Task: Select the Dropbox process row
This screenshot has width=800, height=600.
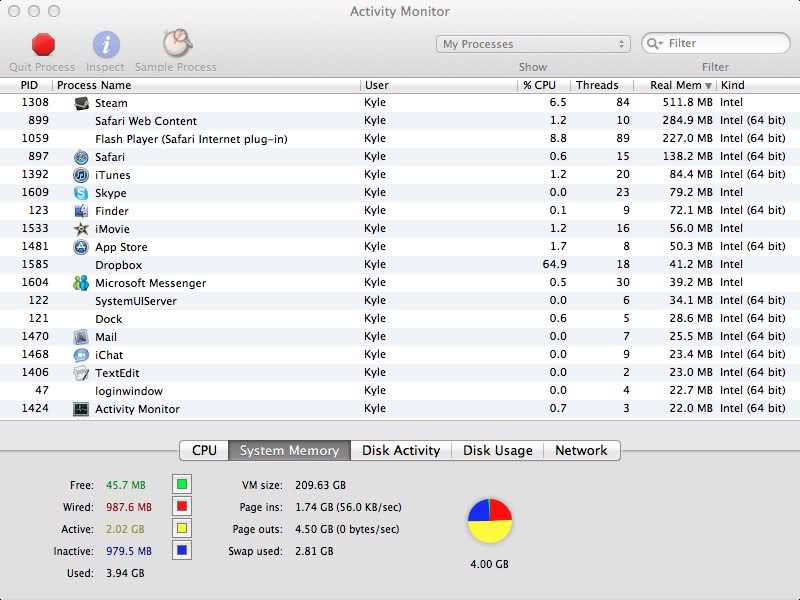Action: tap(400, 265)
